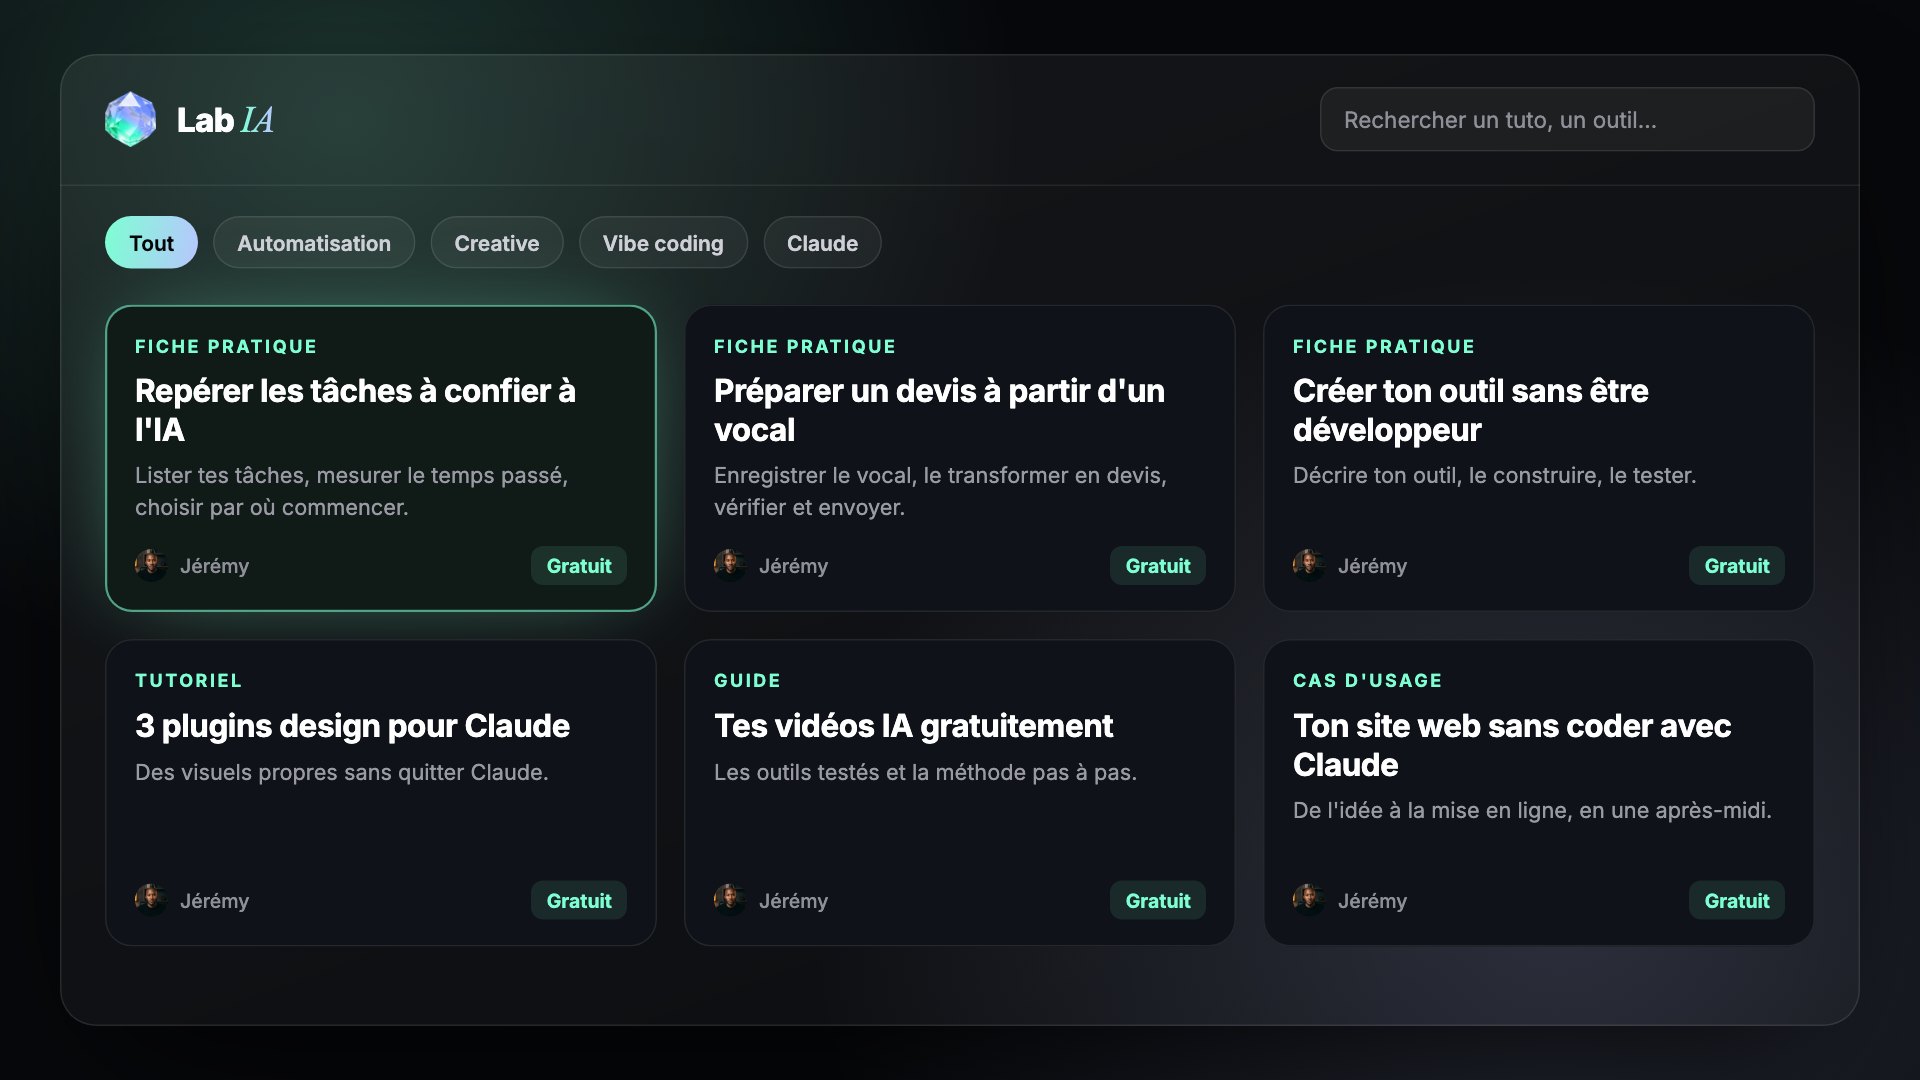The height and width of the screenshot is (1080, 1920).
Task: Focus the Rechercher un tuto search field
Action: (x=1567, y=119)
